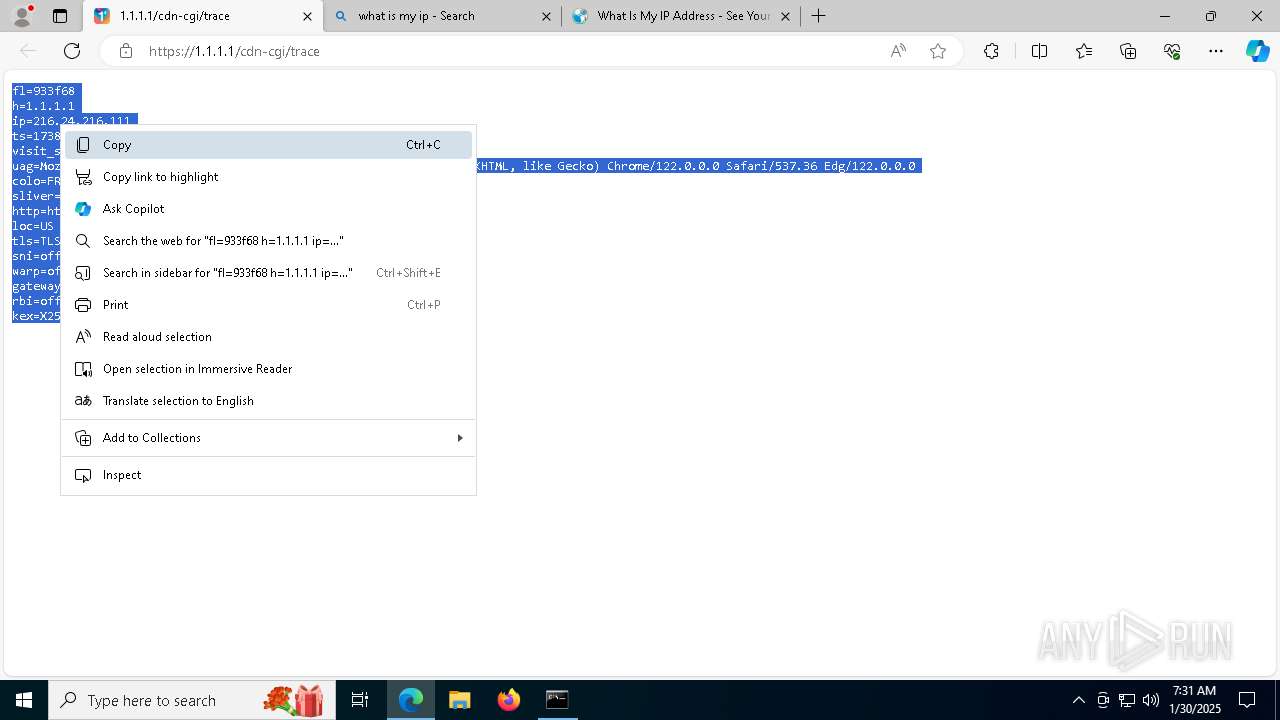Image resolution: width=1280 pixels, height=720 pixels.
Task: Toggle the Split screen icon
Action: 1039,51
